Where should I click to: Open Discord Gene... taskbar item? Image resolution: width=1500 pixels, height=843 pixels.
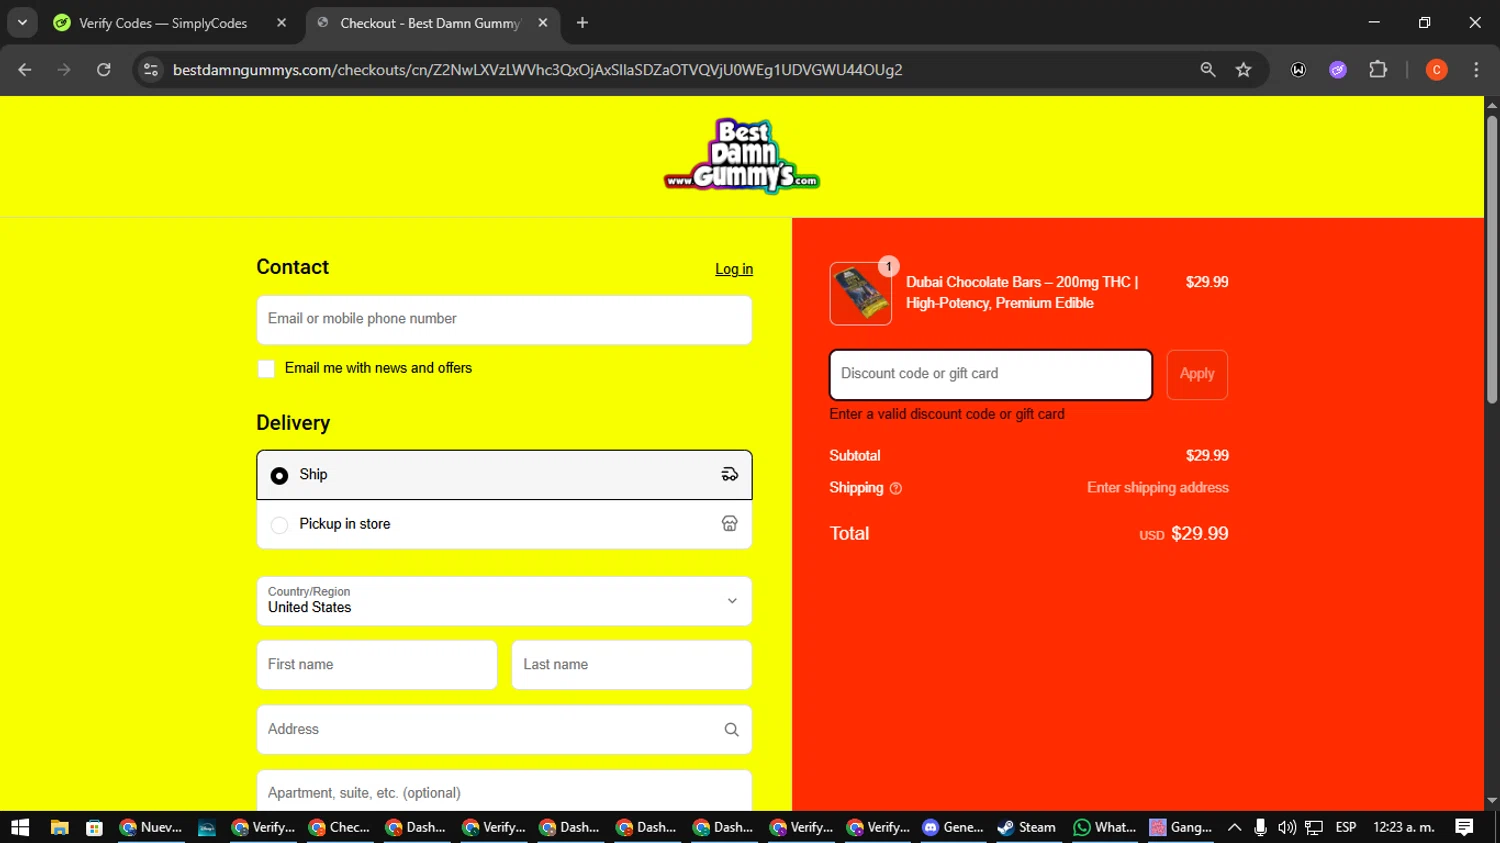(x=953, y=827)
